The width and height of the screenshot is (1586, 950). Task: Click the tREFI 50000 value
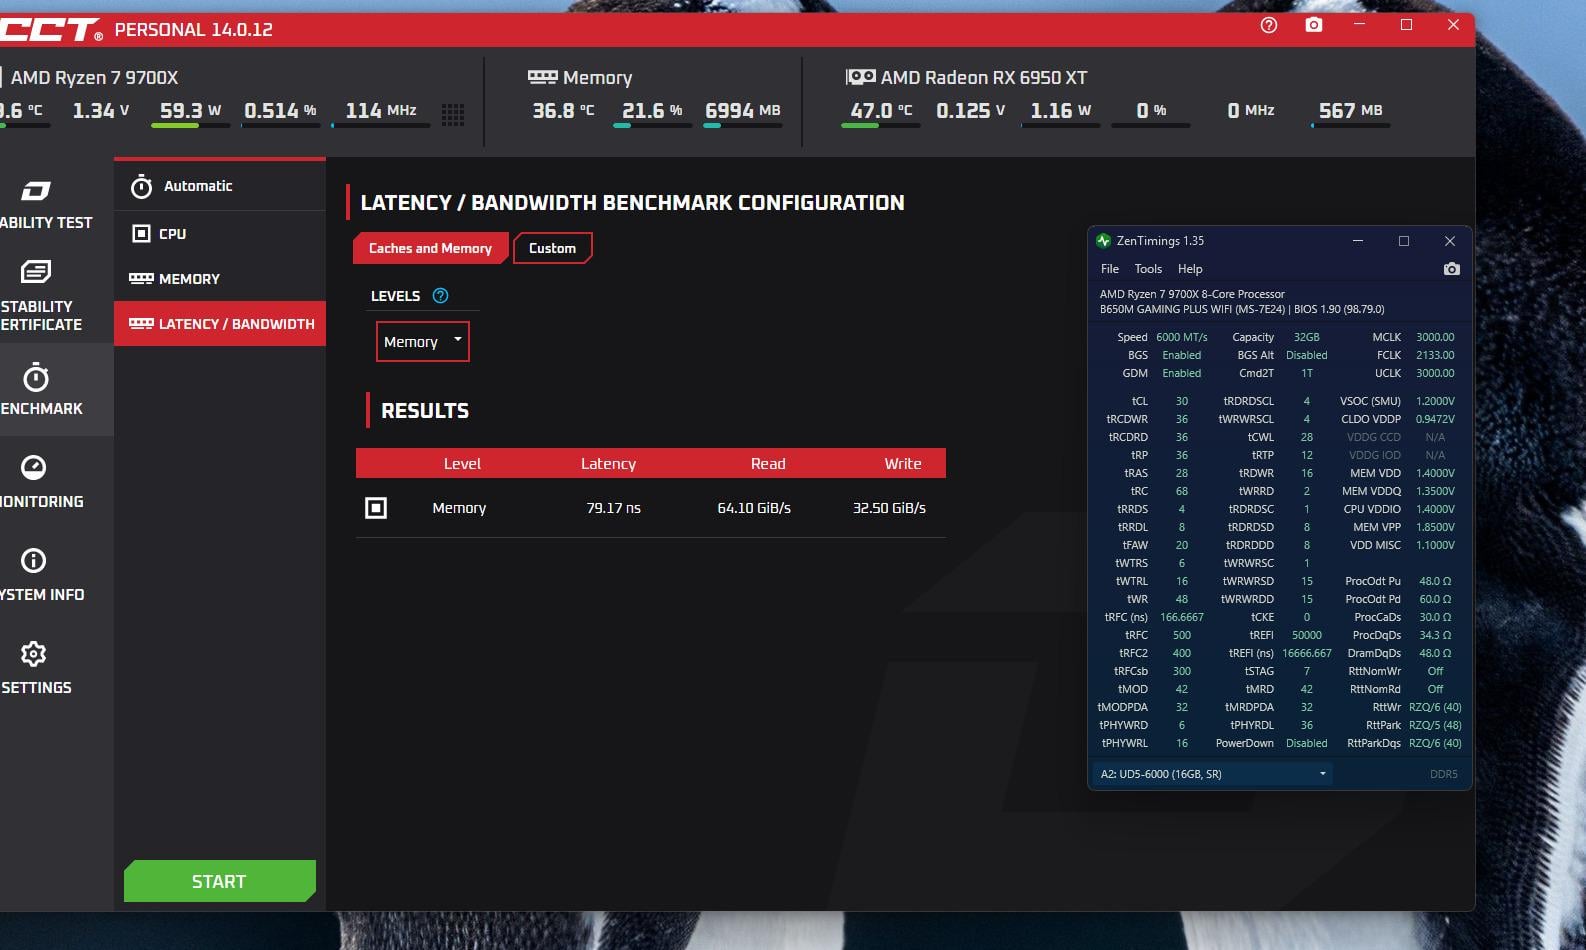1306,635
